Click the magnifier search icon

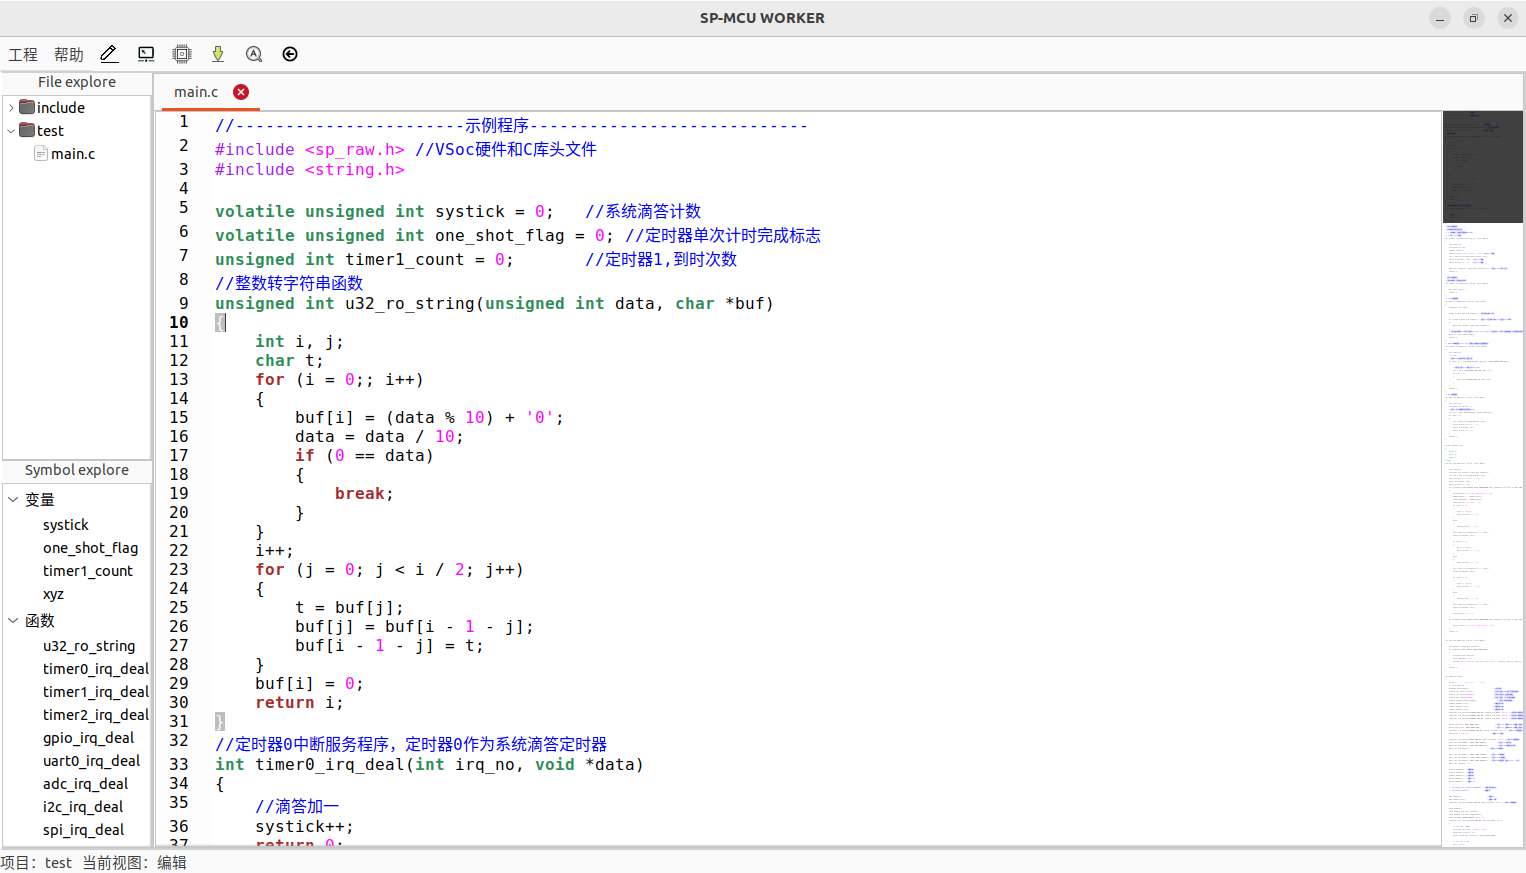click(254, 54)
